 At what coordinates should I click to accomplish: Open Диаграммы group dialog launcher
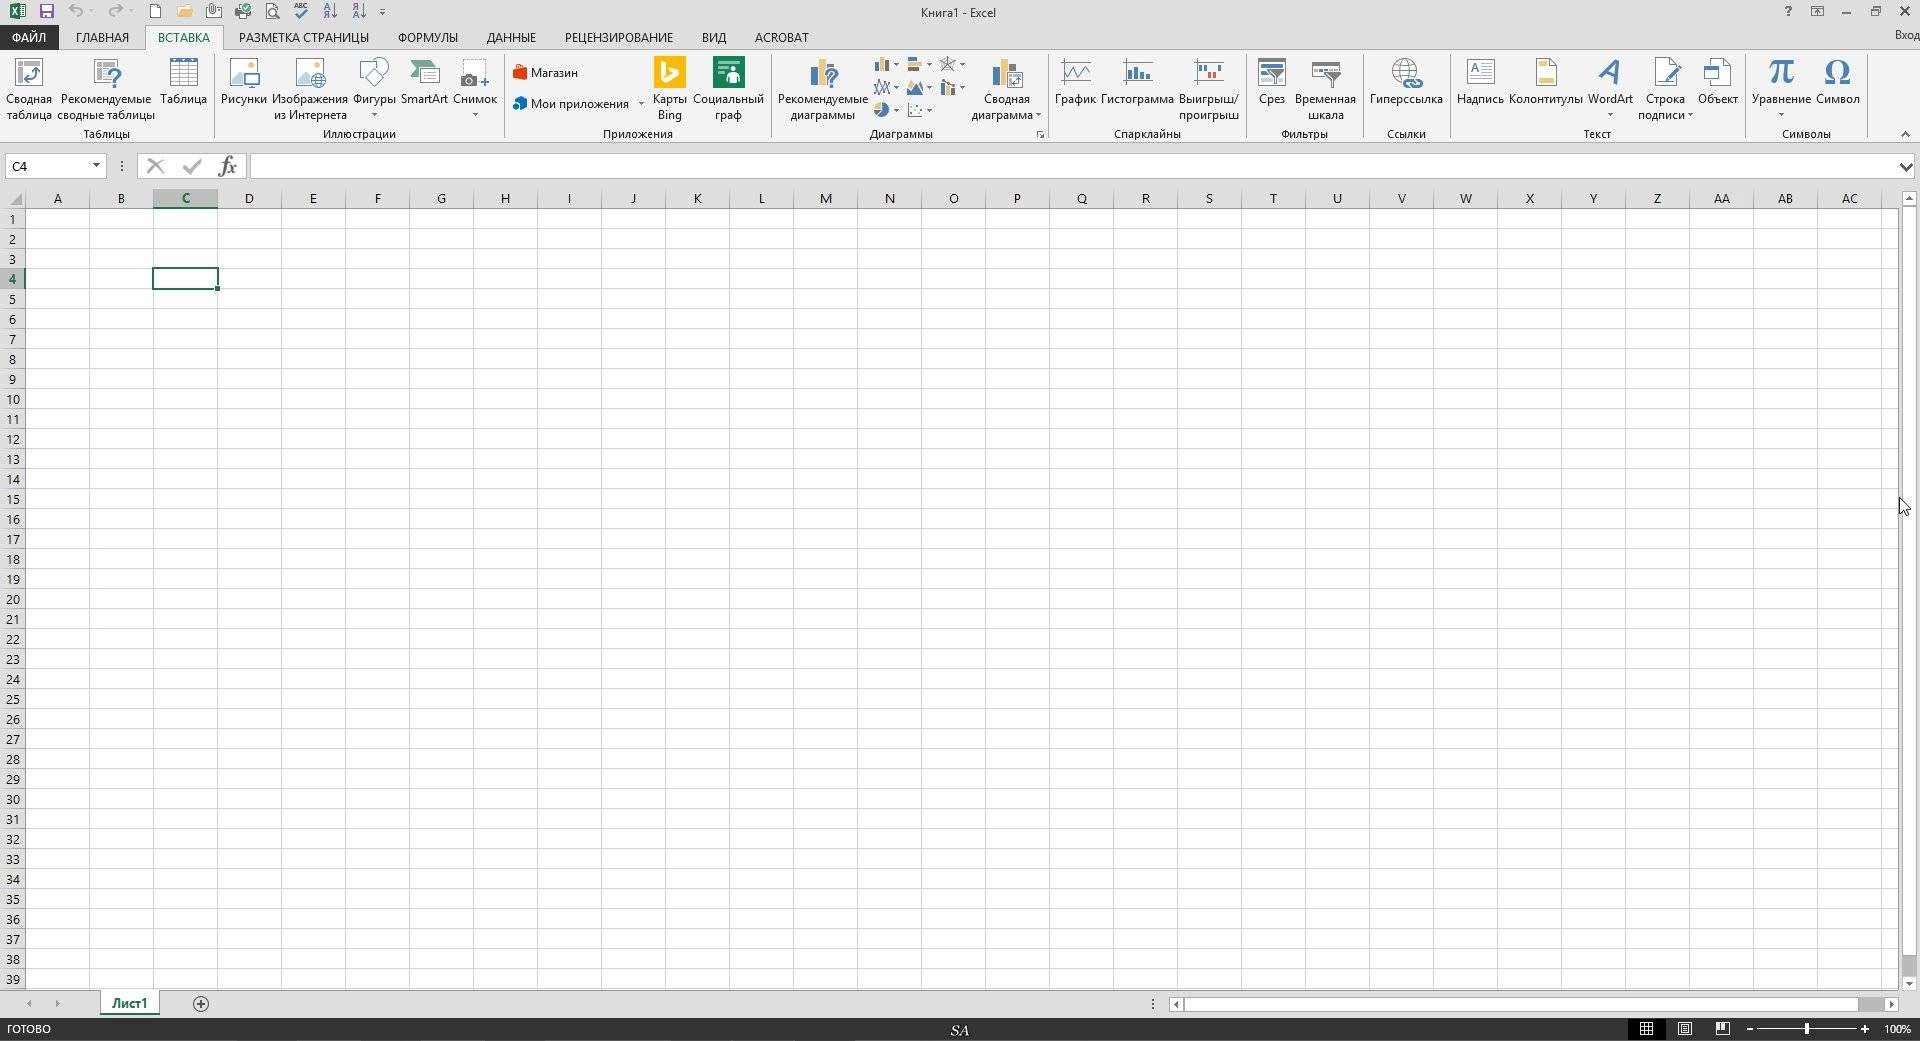1040,134
